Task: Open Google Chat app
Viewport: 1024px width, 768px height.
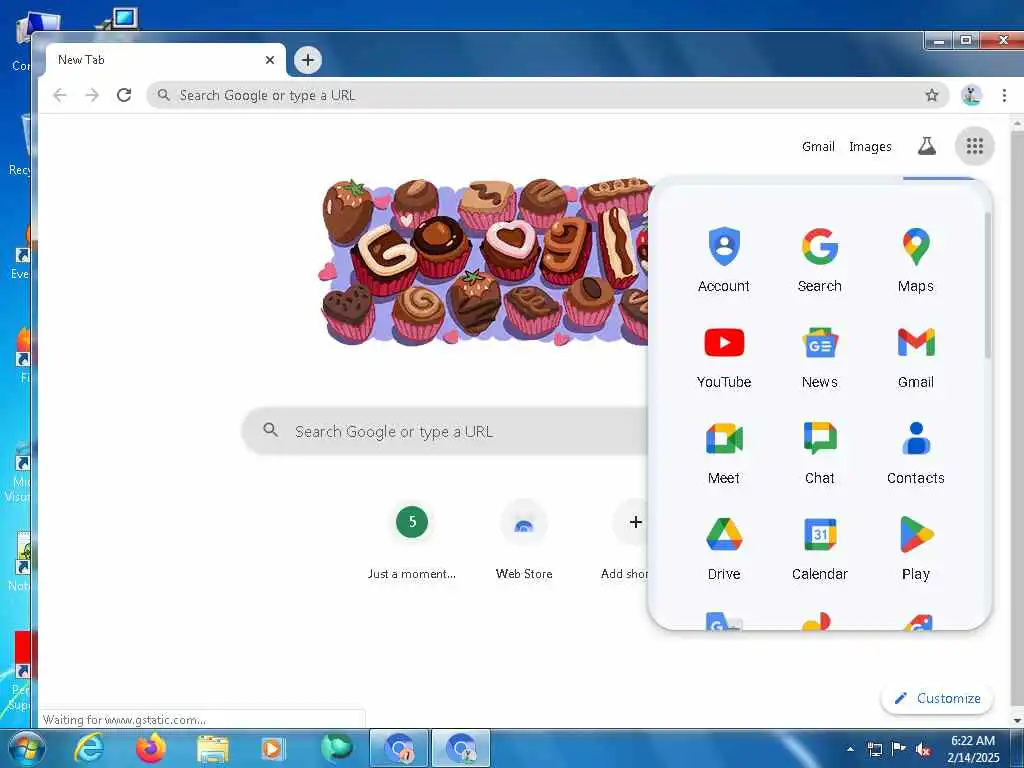Action: click(x=820, y=453)
